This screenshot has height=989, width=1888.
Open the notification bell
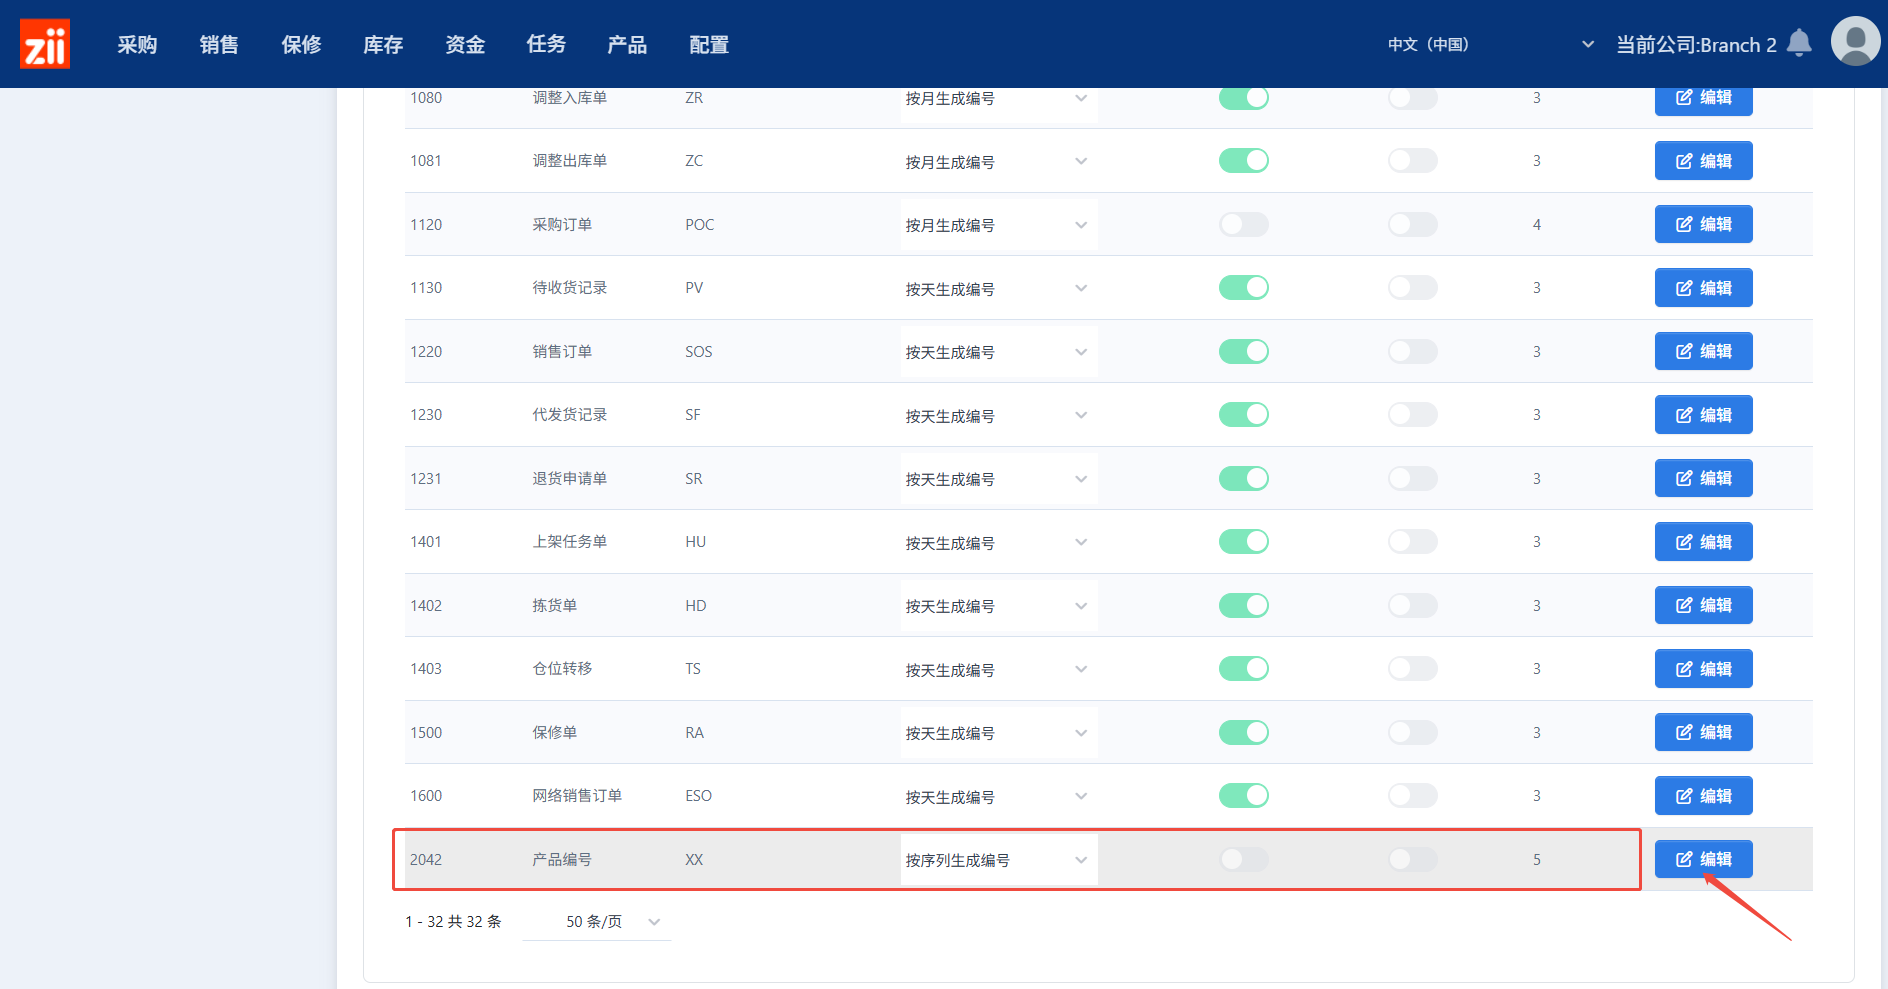(1799, 43)
